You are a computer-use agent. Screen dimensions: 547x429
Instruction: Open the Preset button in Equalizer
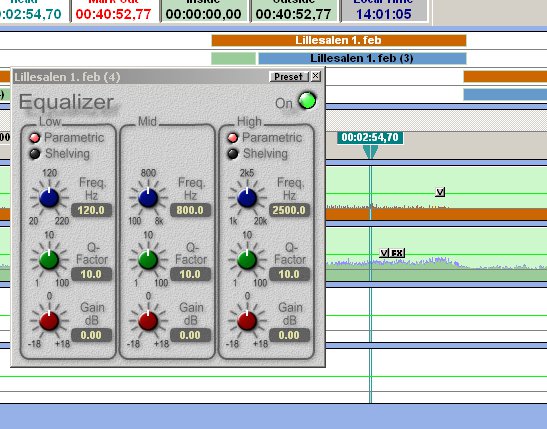coord(289,76)
